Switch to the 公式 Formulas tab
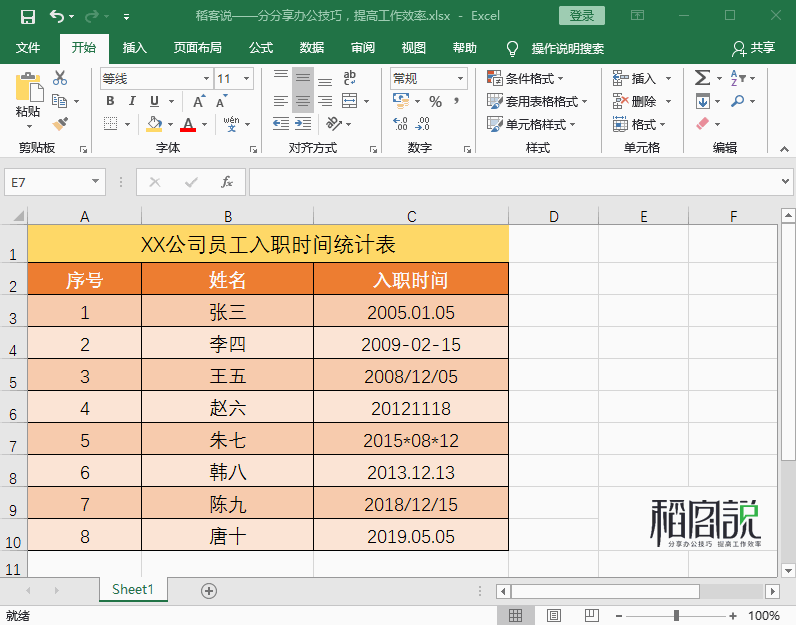 click(261, 48)
